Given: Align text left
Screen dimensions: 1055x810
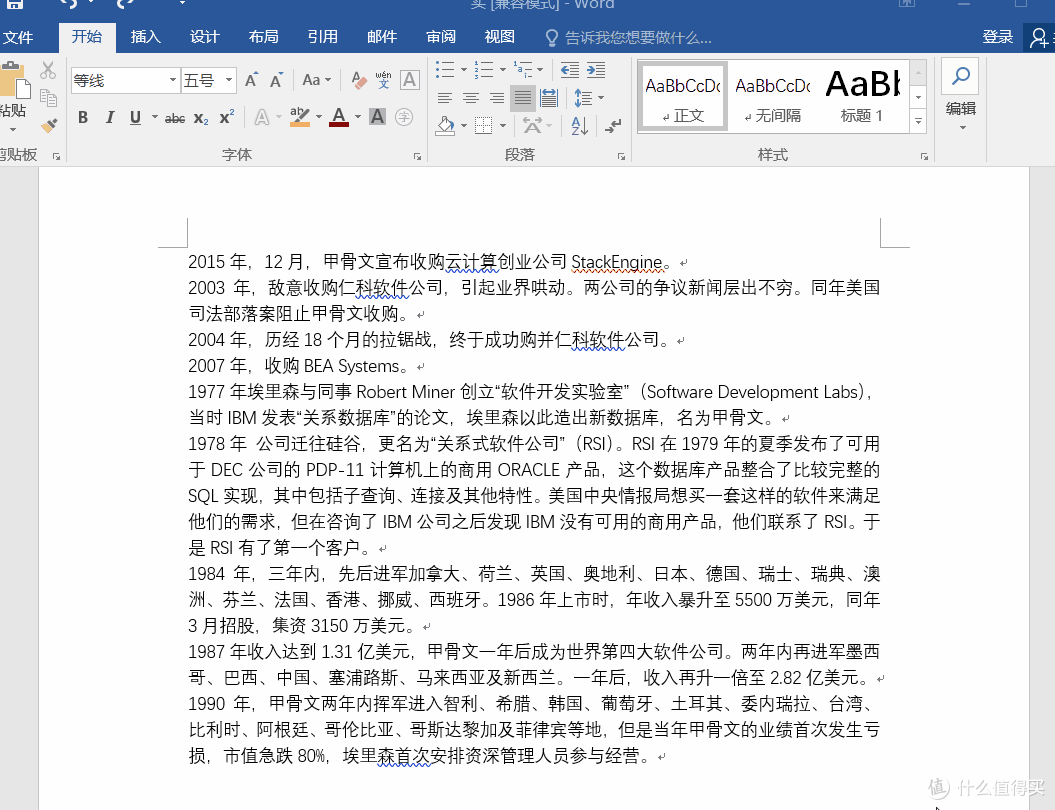Looking at the screenshot, I should [x=445, y=98].
